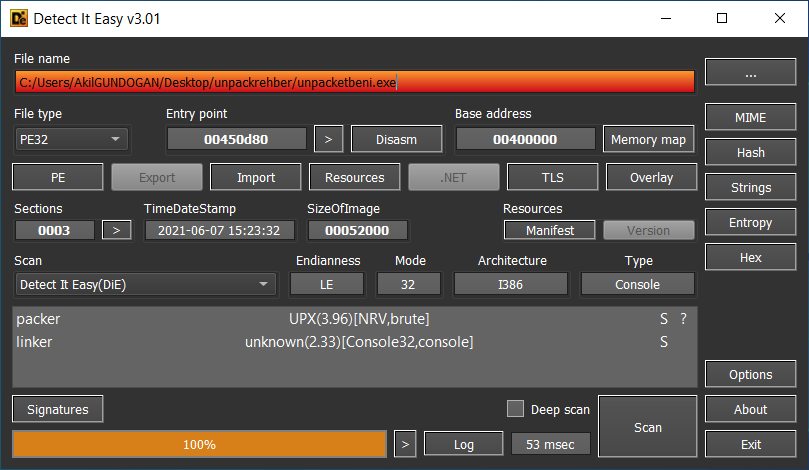
Task: Click the Architecture I386 field
Action: (510, 284)
